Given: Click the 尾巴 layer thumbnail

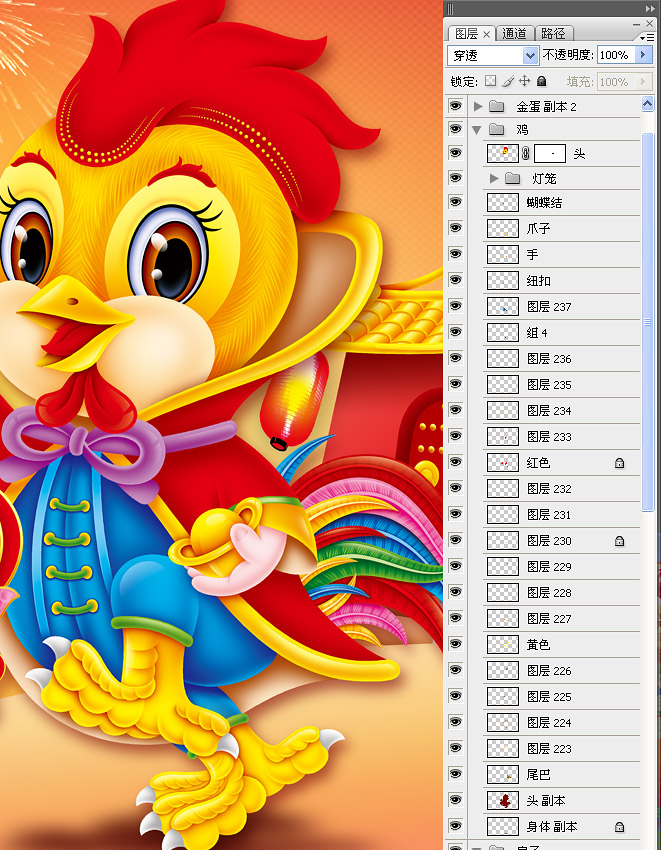Looking at the screenshot, I should point(503,774).
